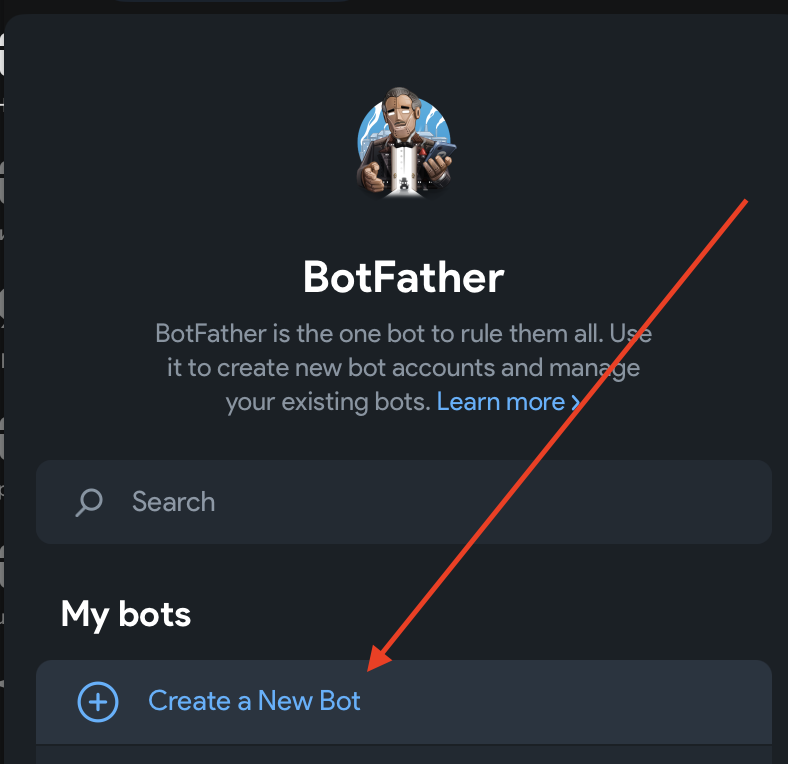788x764 pixels.
Task: Click the row beneath Create a New Bot
Action: (x=403, y=755)
